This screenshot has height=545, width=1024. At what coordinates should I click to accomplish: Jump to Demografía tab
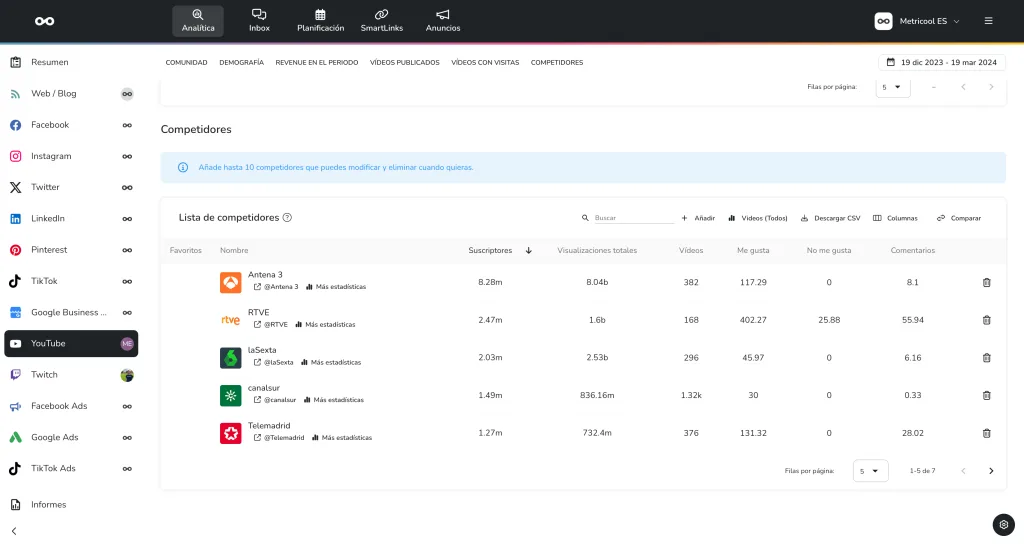point(242,63)
